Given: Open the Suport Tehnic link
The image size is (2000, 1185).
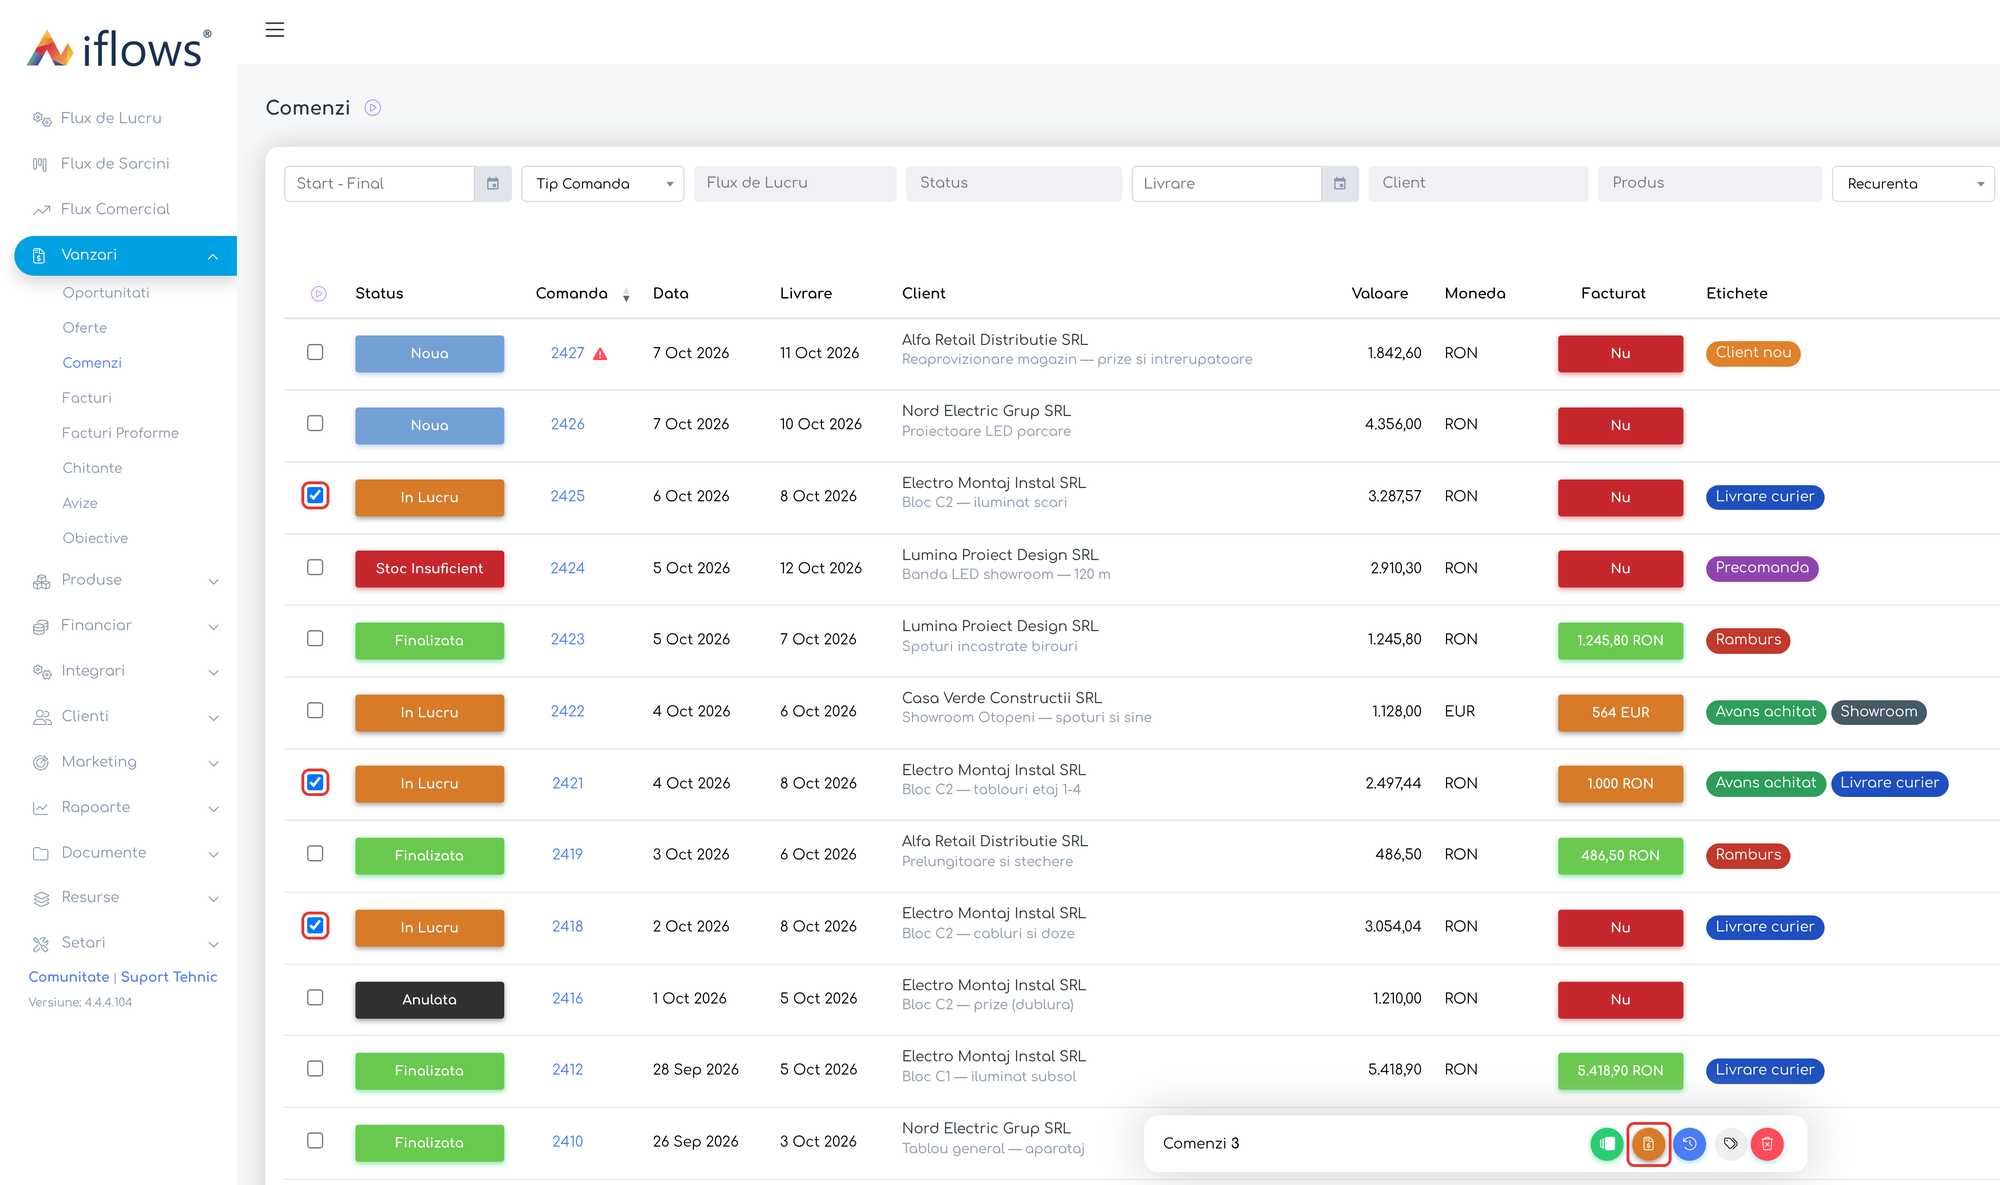Looking at the screenshot, I should (x=169, y=977).
